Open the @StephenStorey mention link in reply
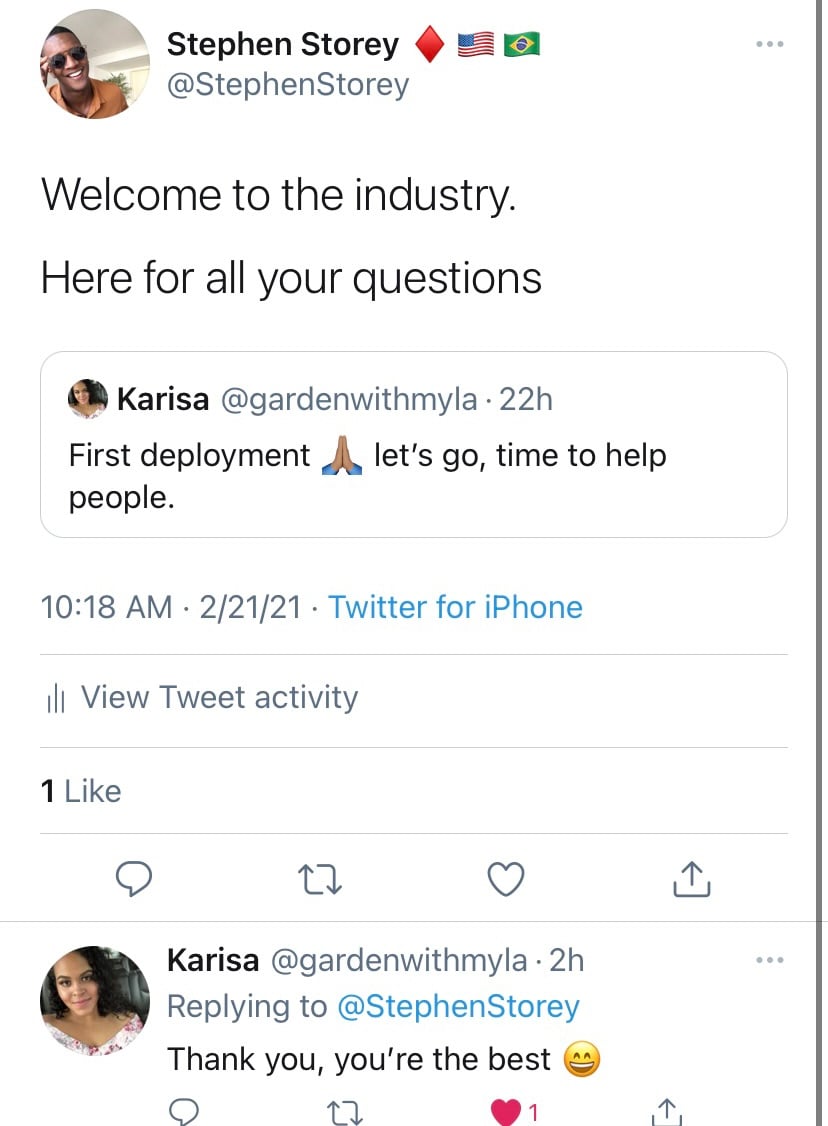 (x=459, y=1006)
